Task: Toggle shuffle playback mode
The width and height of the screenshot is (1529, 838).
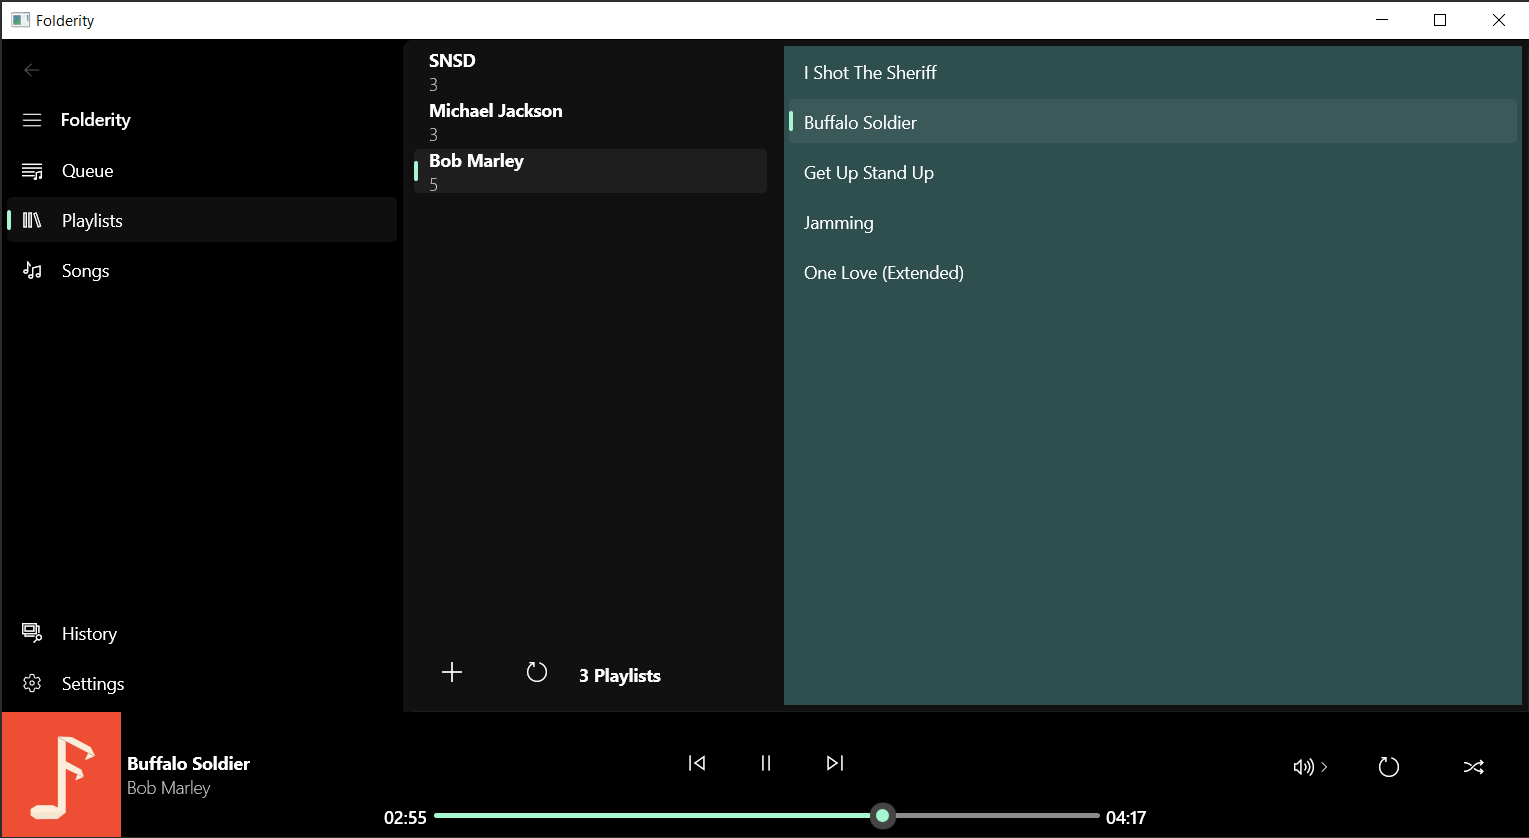Action: [x=1473, y=766]
